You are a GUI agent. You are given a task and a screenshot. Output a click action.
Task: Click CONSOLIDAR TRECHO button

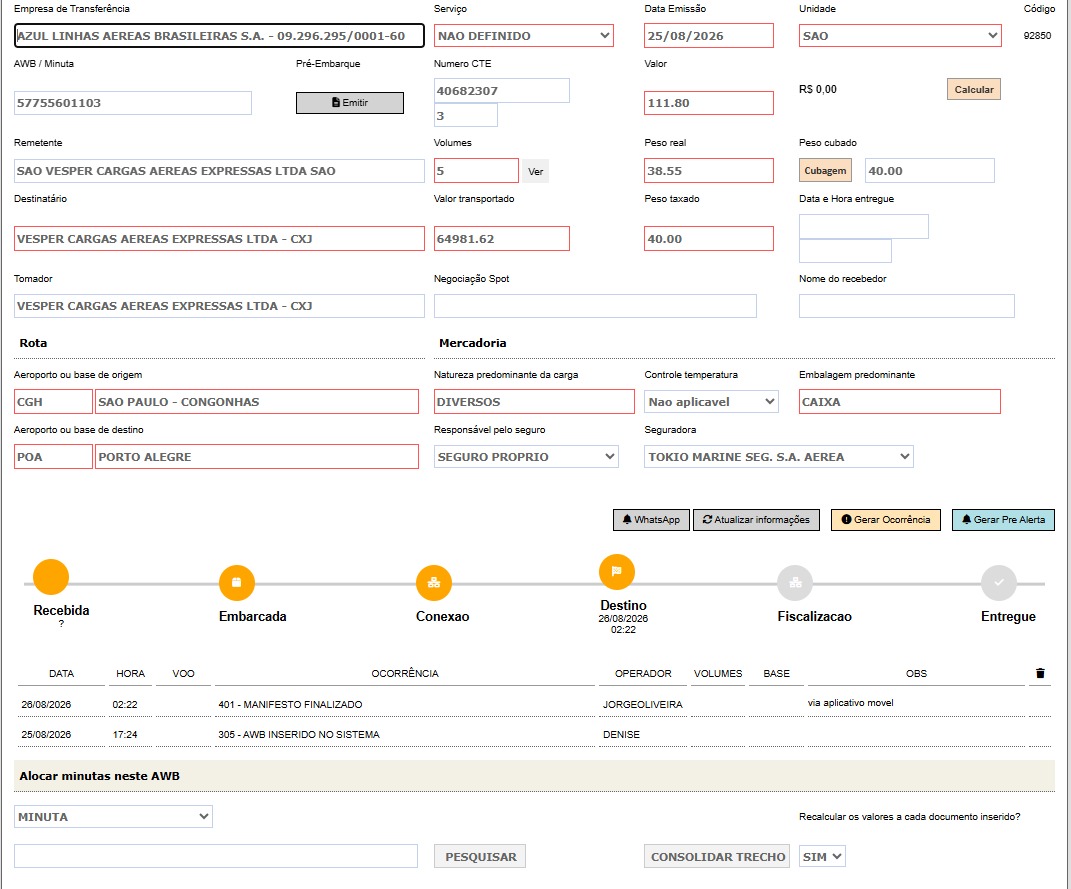[718, 856]
